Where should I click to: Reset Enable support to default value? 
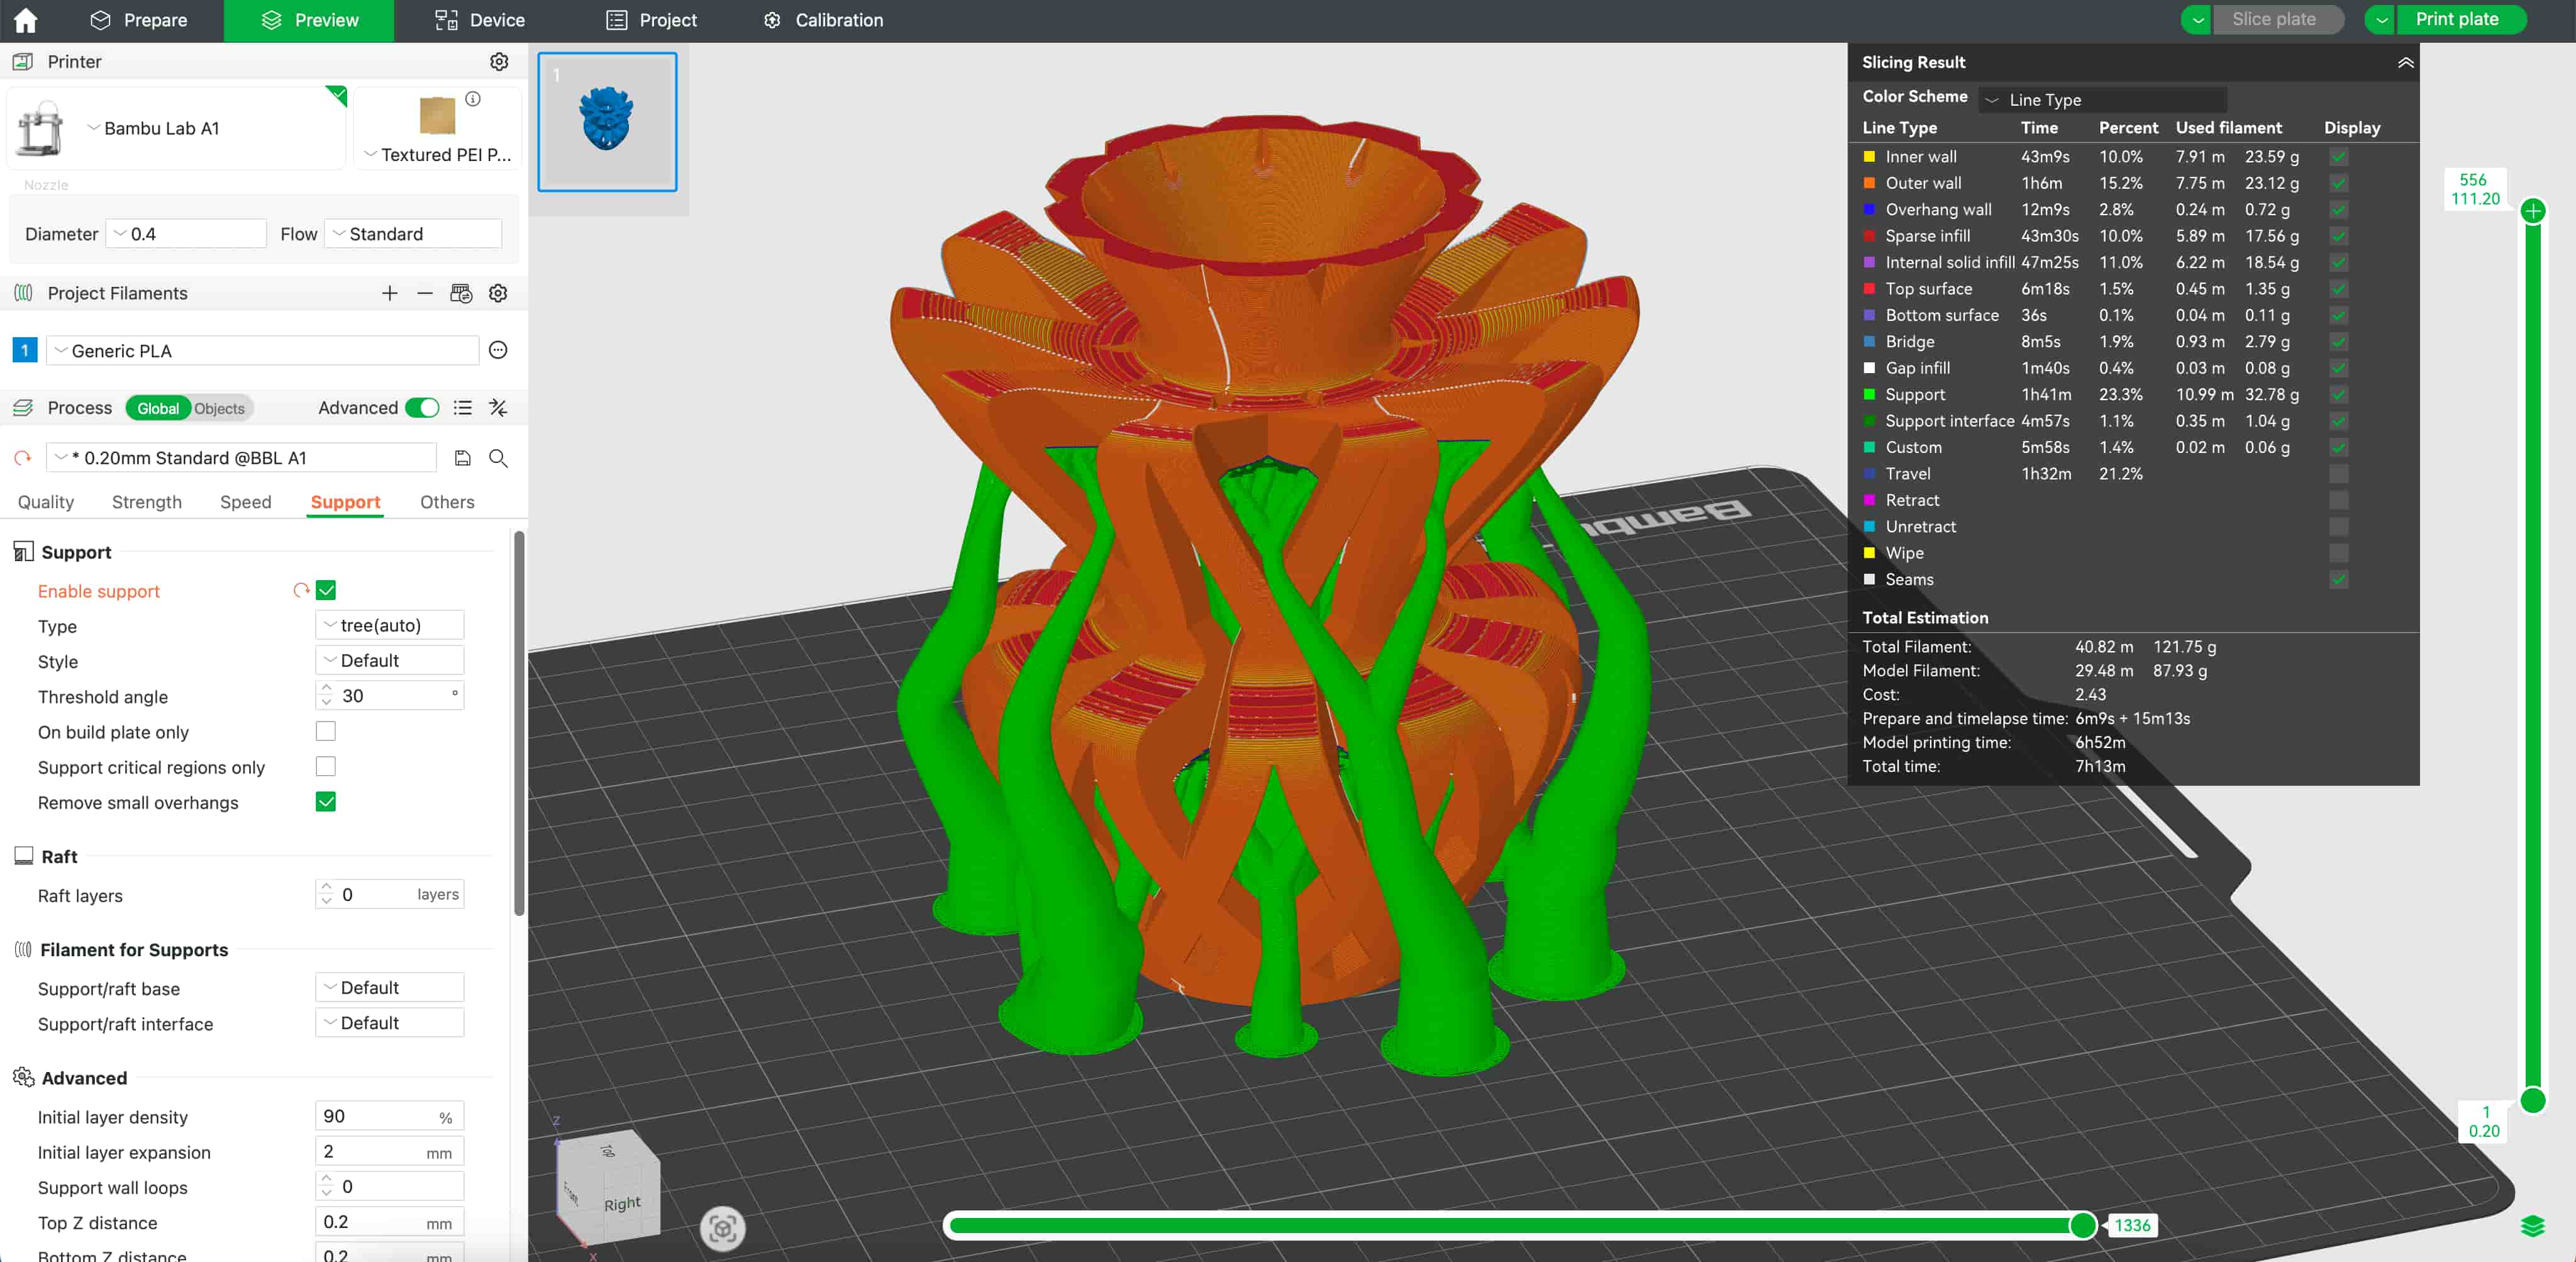[301, 590]
